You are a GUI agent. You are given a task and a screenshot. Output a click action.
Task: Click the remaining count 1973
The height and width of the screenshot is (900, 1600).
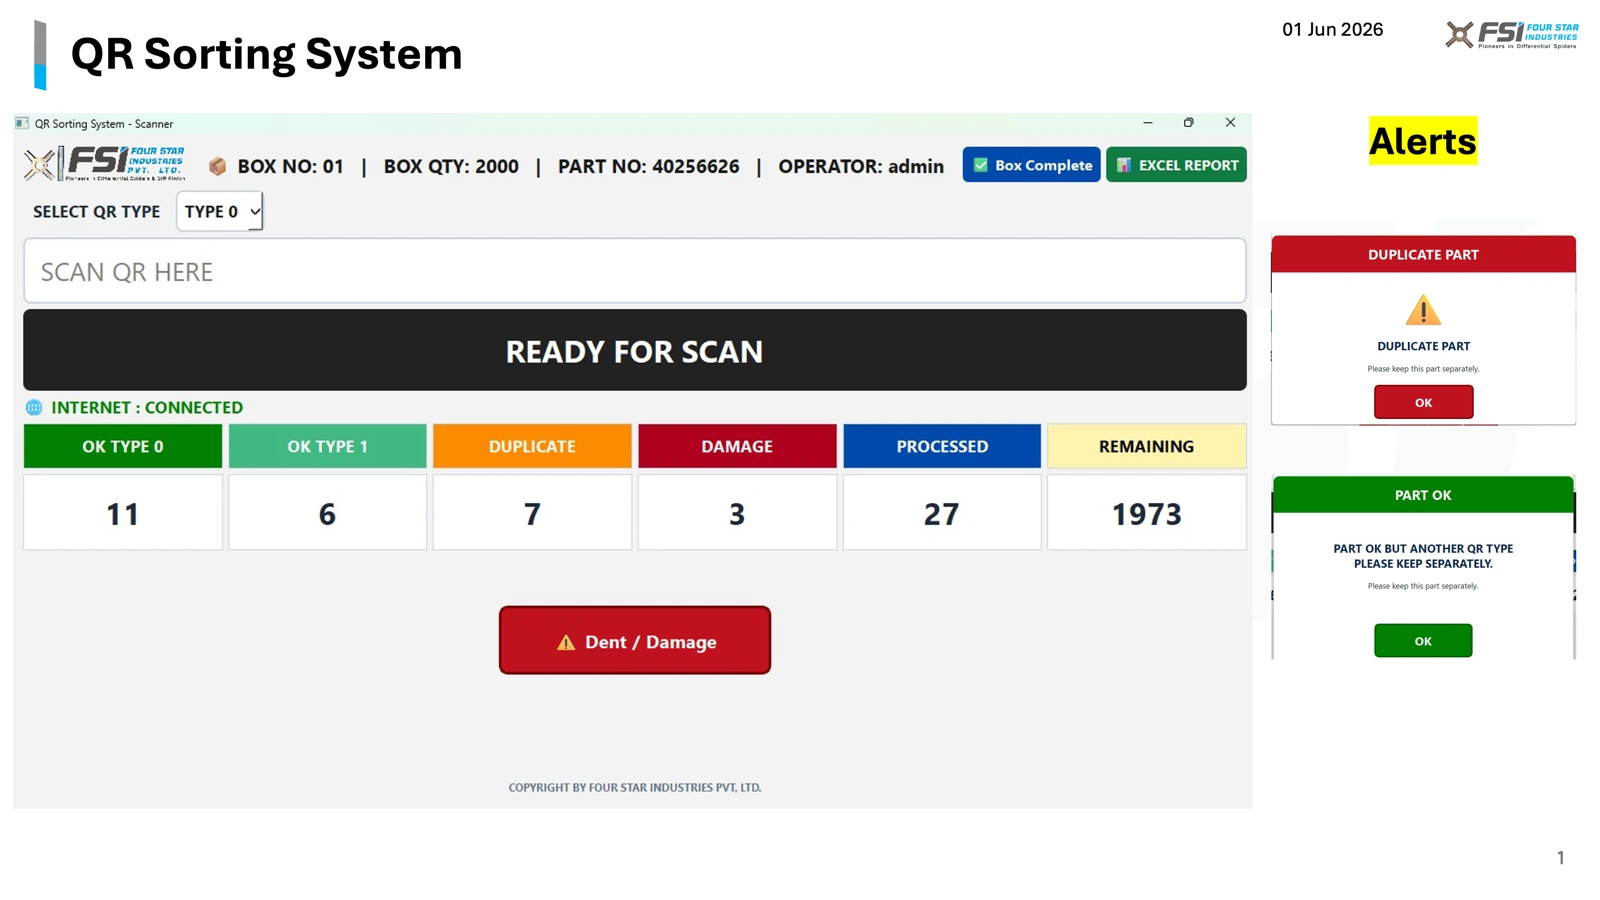point(1147,513)
